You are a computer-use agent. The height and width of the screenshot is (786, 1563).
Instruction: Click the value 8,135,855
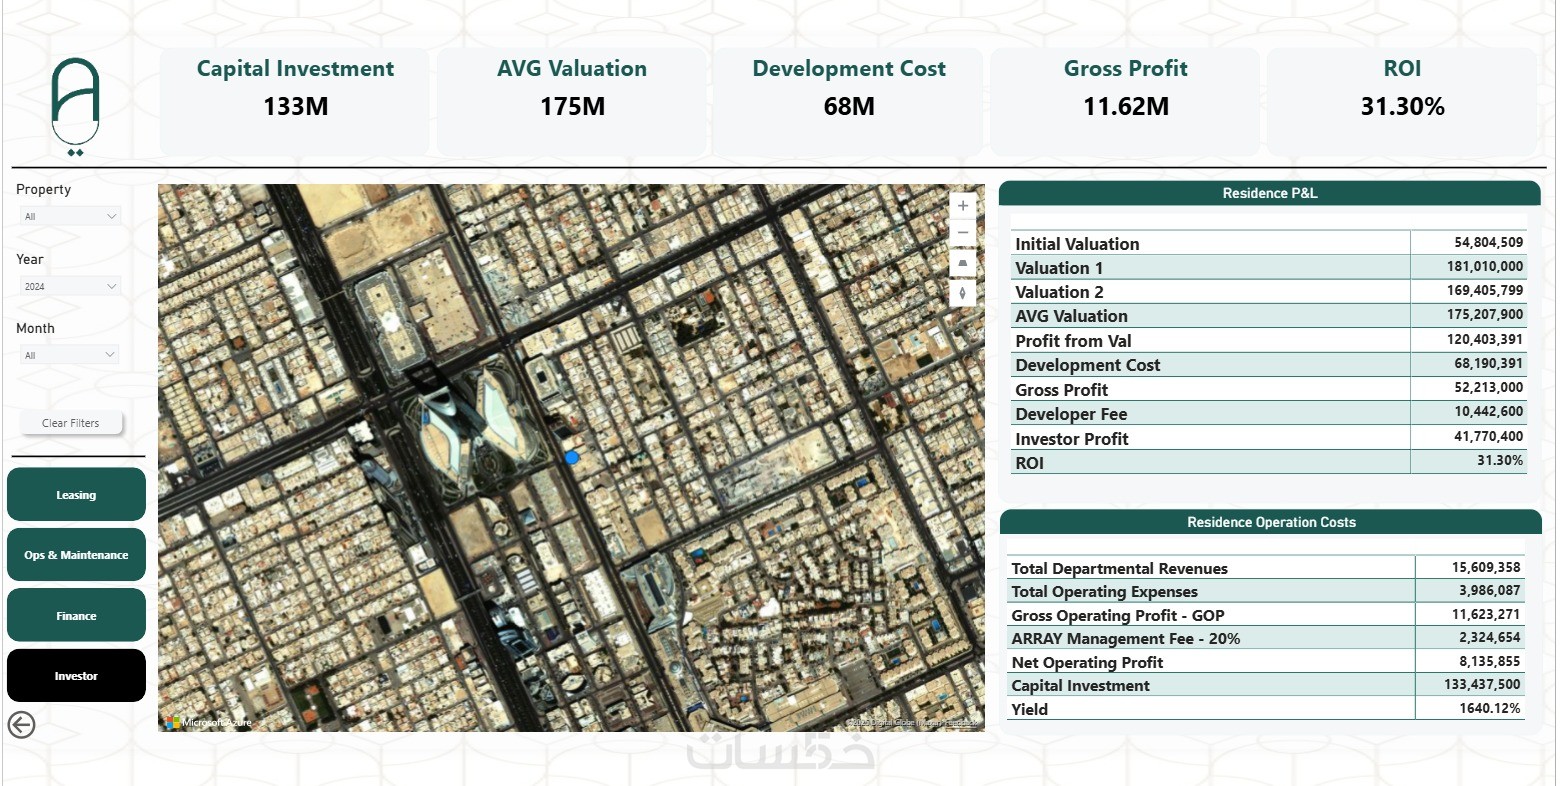click(x=1489, y=662)
